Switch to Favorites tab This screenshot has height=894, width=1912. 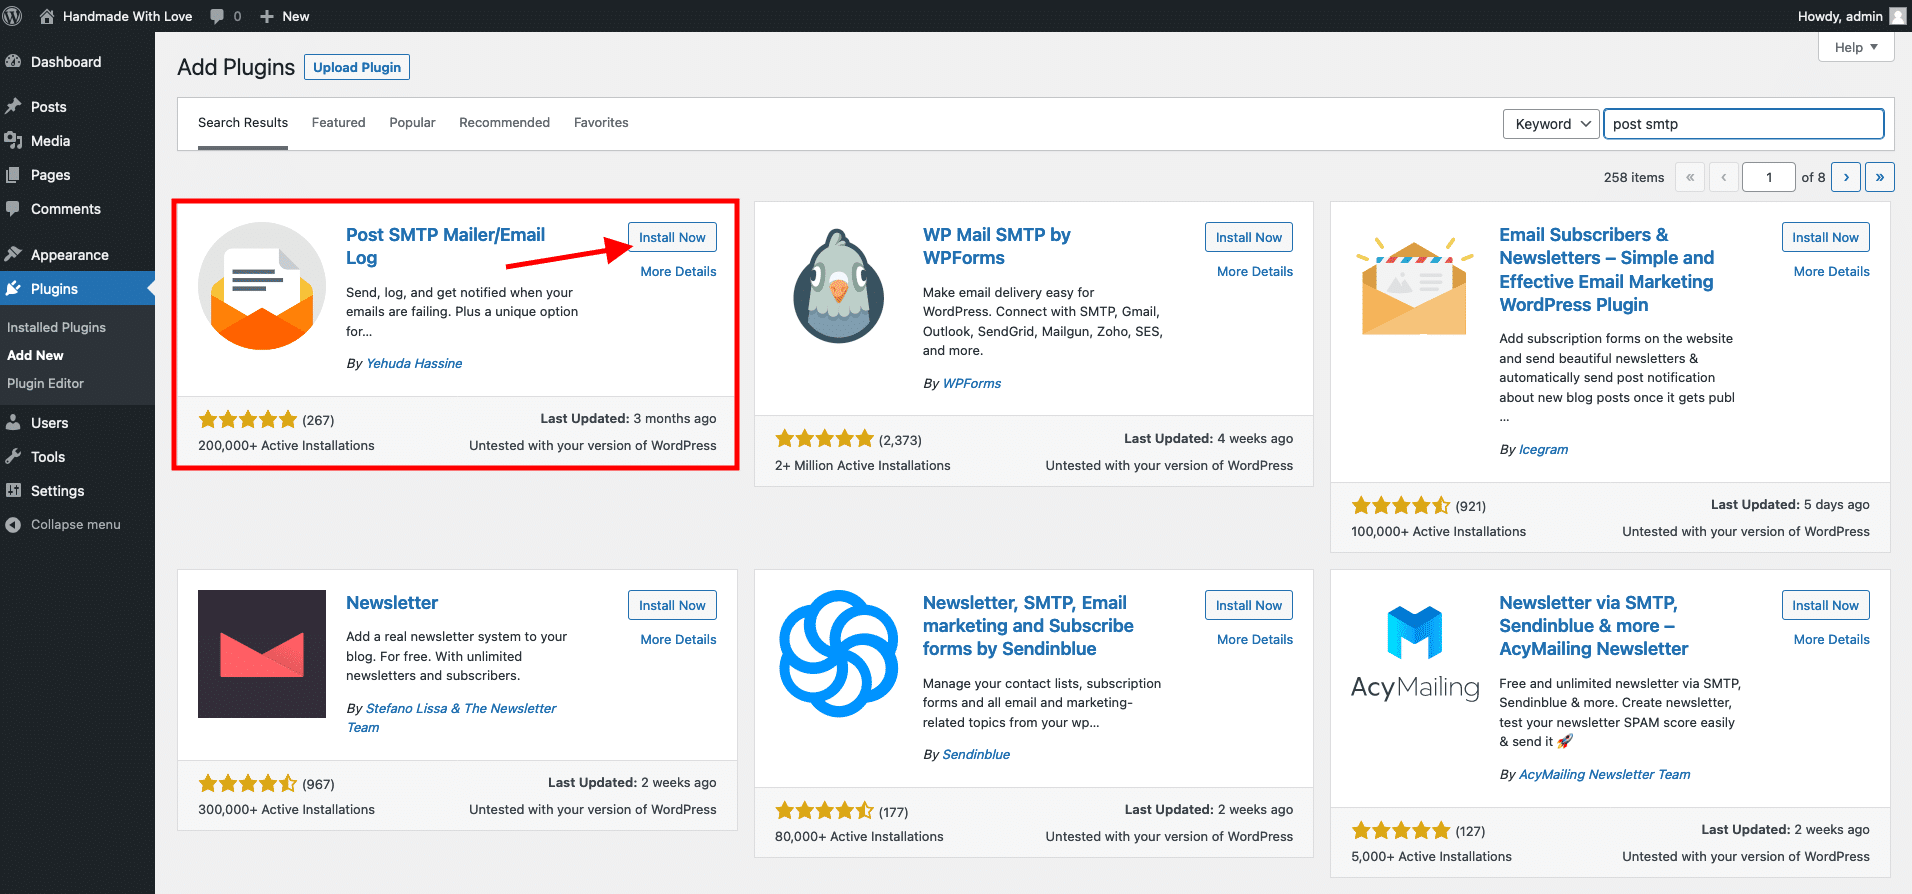point(601,123)
